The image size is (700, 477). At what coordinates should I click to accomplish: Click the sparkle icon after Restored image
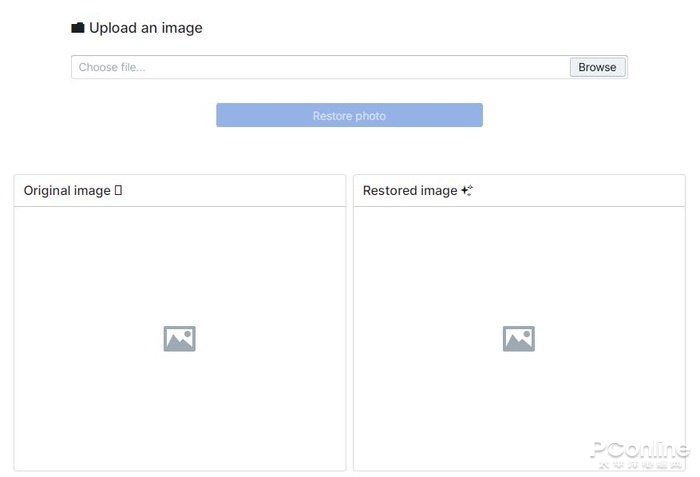click(467, 190)
